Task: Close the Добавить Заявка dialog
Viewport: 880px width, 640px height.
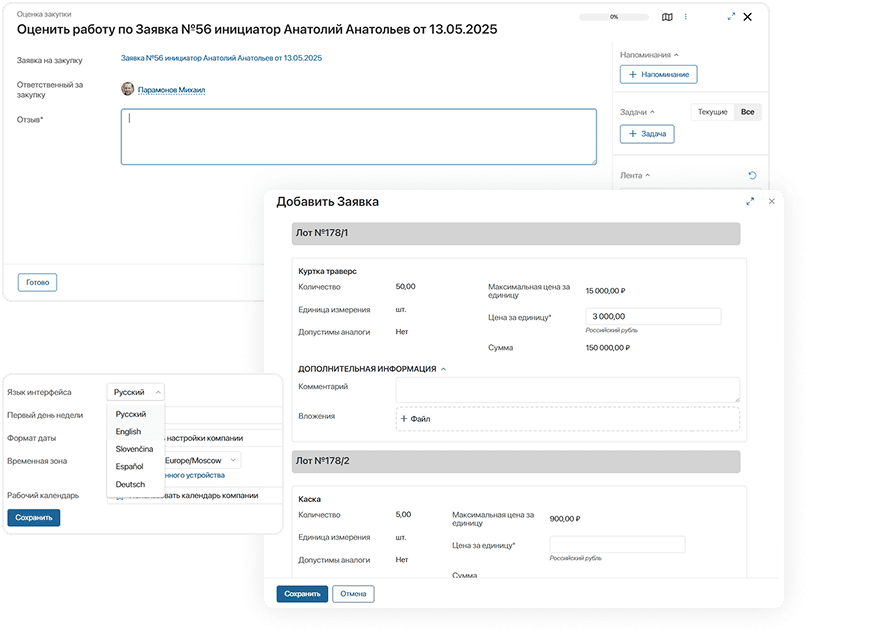Action: (x=772, y=201)
